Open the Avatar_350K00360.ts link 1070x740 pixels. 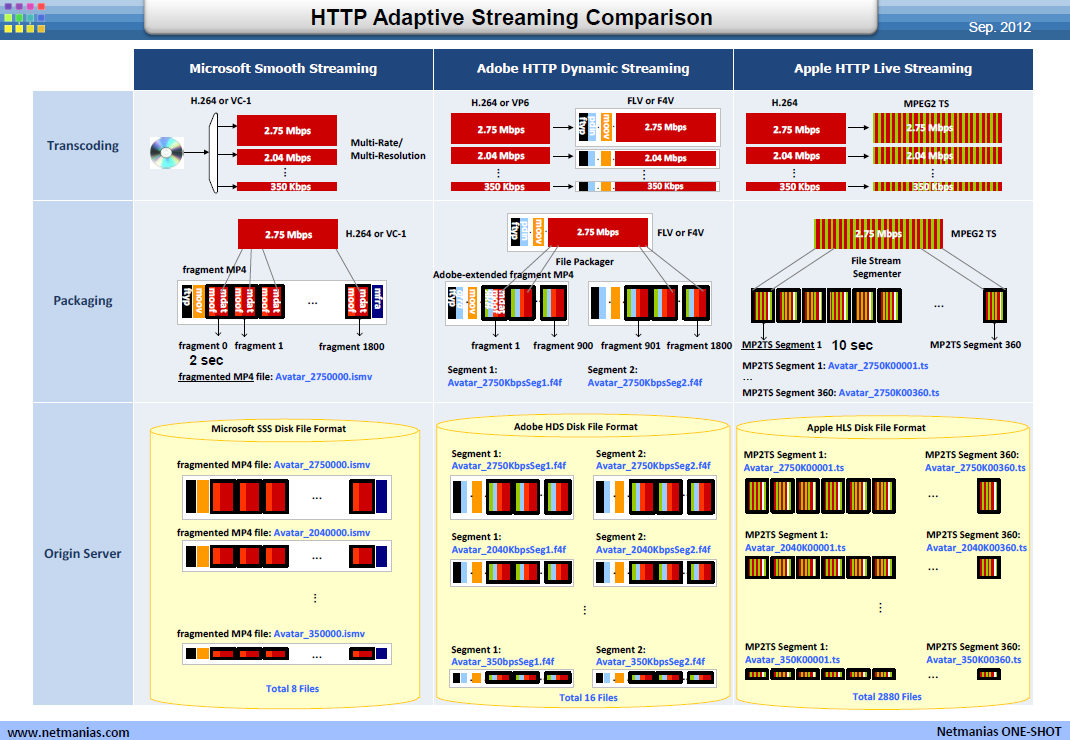click(x=974, y=660)
